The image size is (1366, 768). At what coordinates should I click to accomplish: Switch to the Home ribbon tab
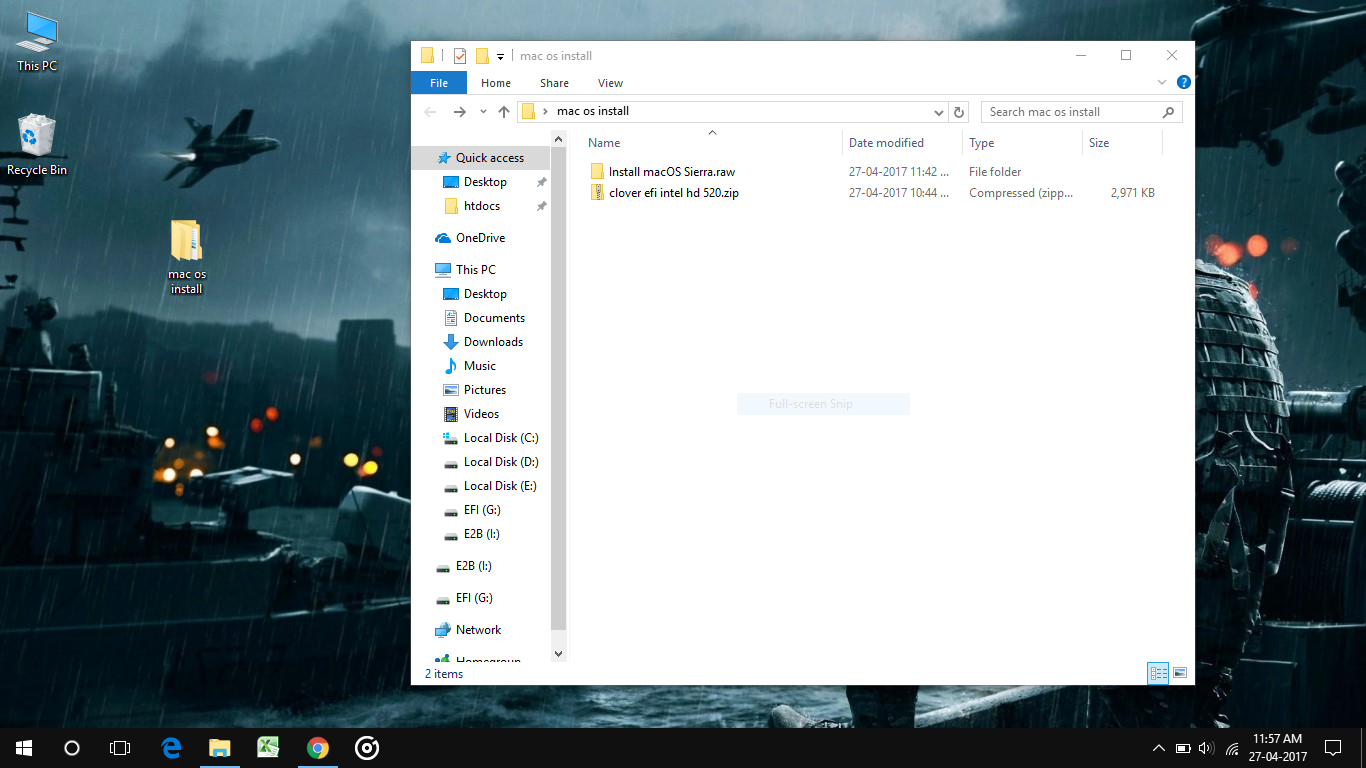(x=496, y=83)
